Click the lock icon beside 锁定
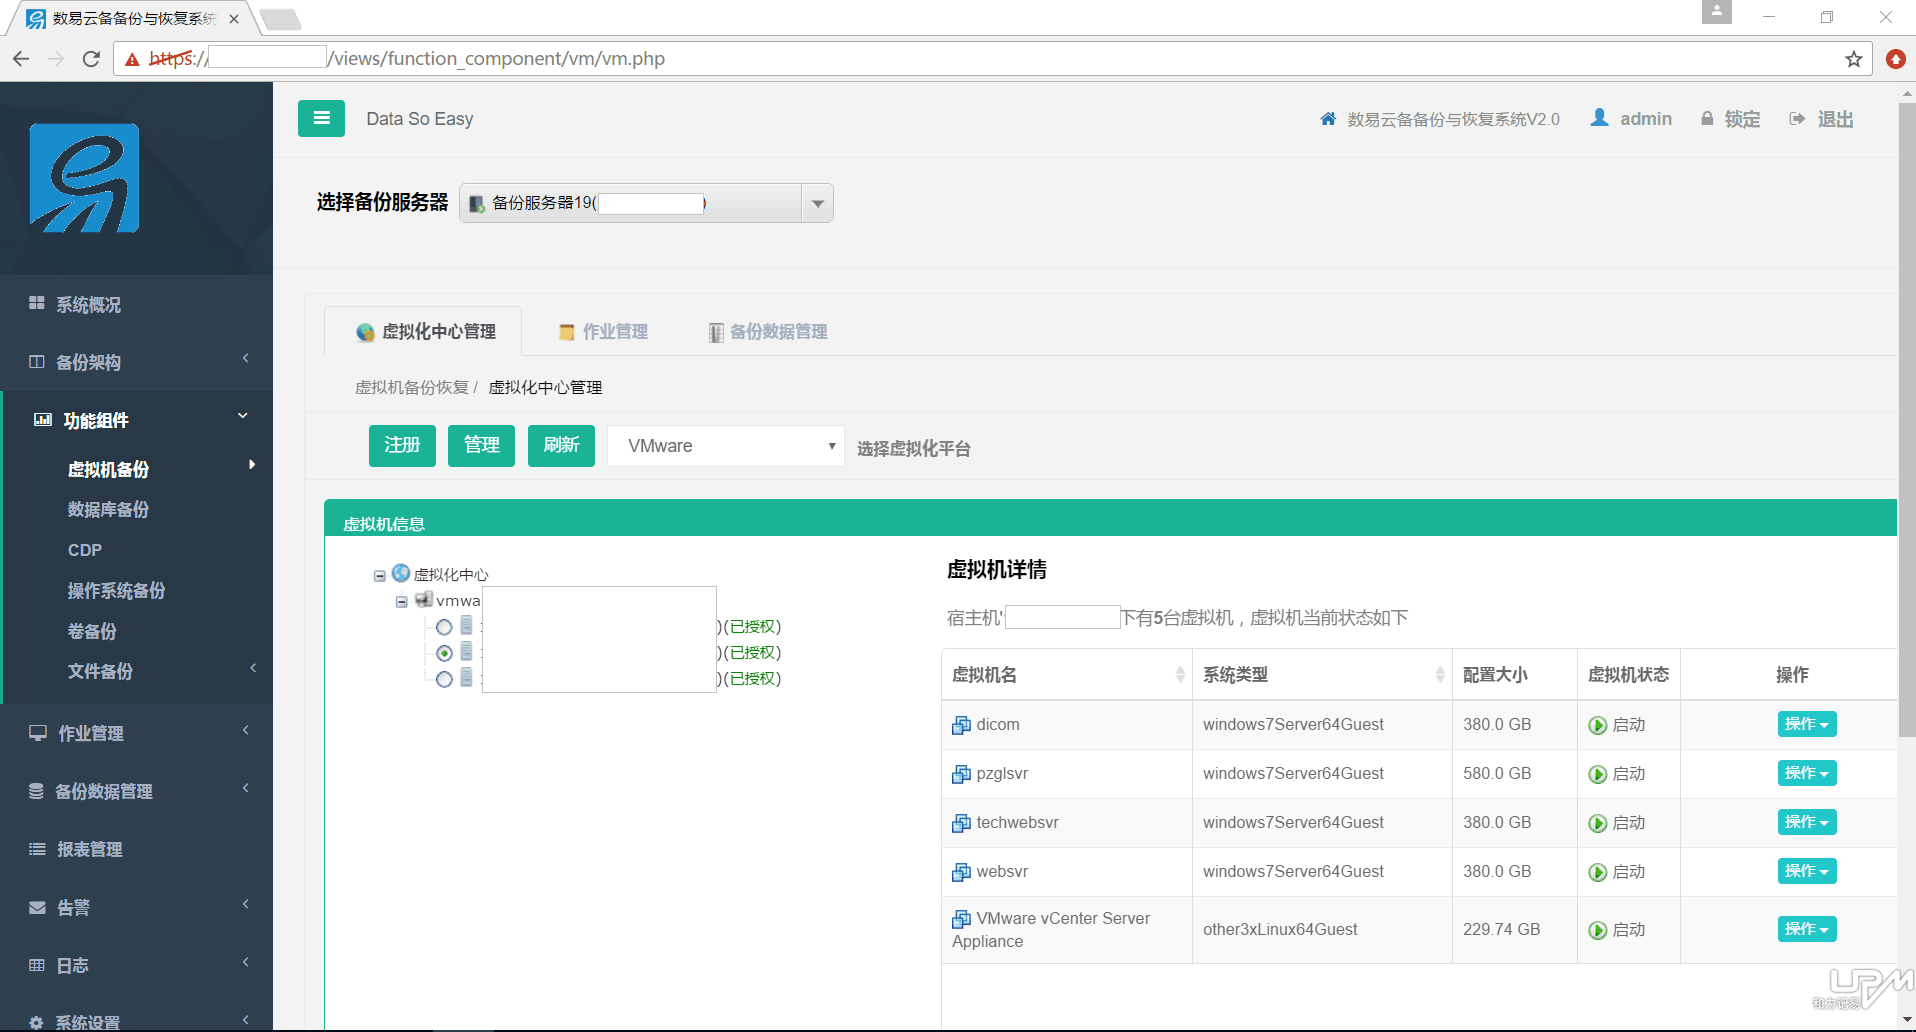The image size is (1916, 1032). click(x=1707, y=119)
